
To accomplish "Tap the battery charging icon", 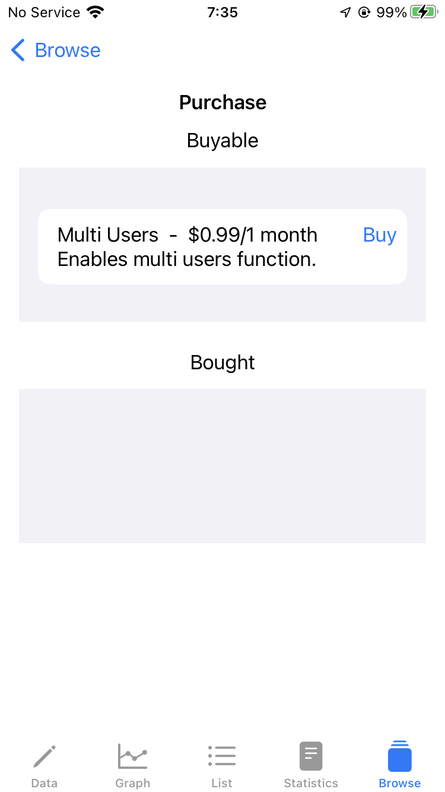I will [423, 12].
